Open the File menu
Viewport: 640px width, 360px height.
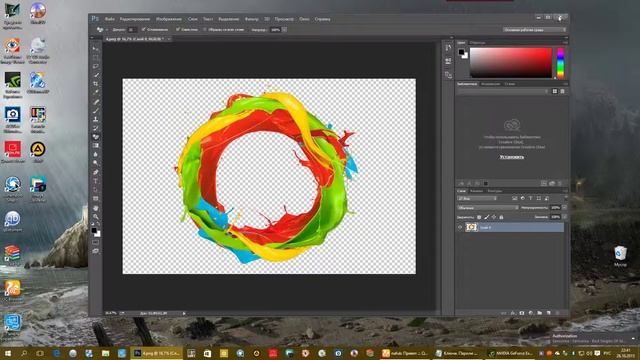tap(109, 19)
